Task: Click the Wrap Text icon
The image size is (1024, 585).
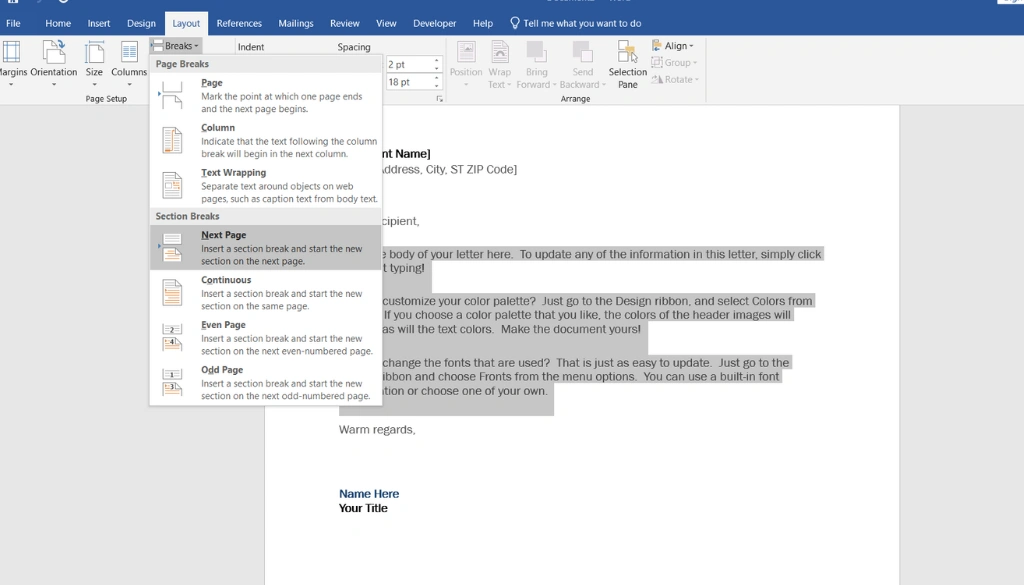Action: (500, 52)
